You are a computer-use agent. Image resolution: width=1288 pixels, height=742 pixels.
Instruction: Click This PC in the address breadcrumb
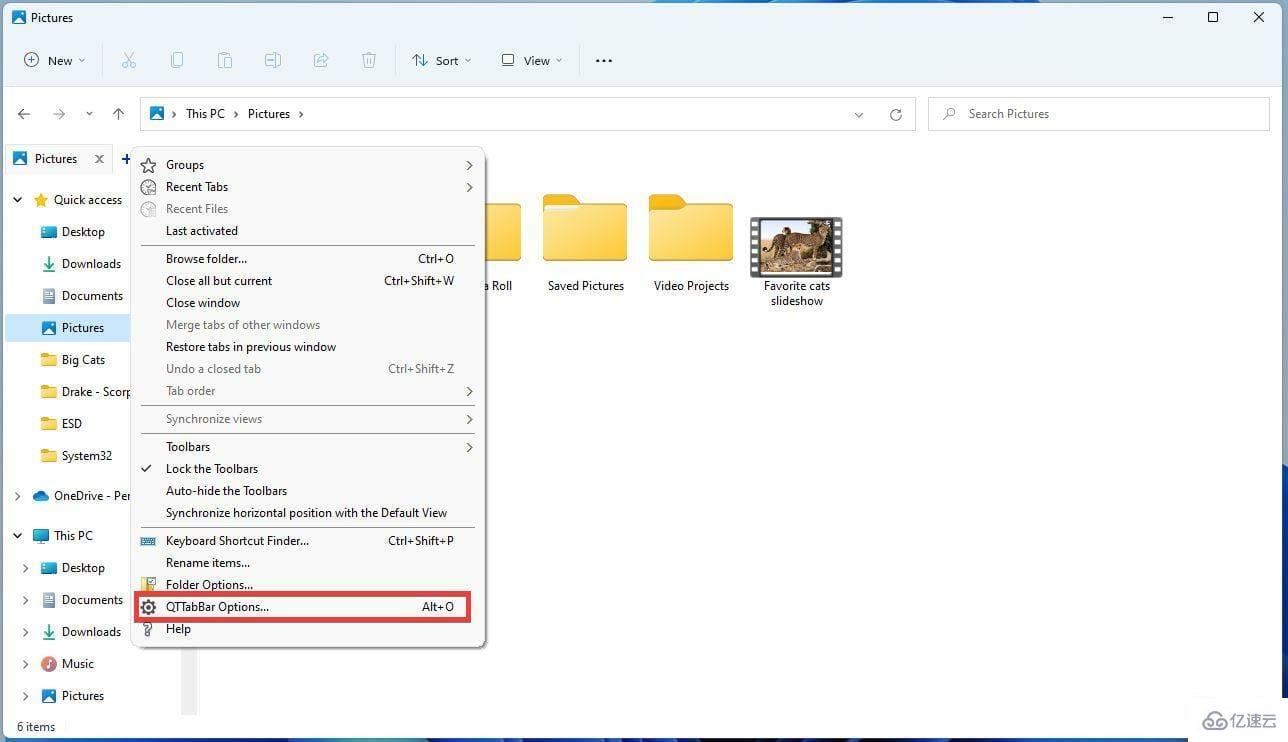[x=205, y=114]
